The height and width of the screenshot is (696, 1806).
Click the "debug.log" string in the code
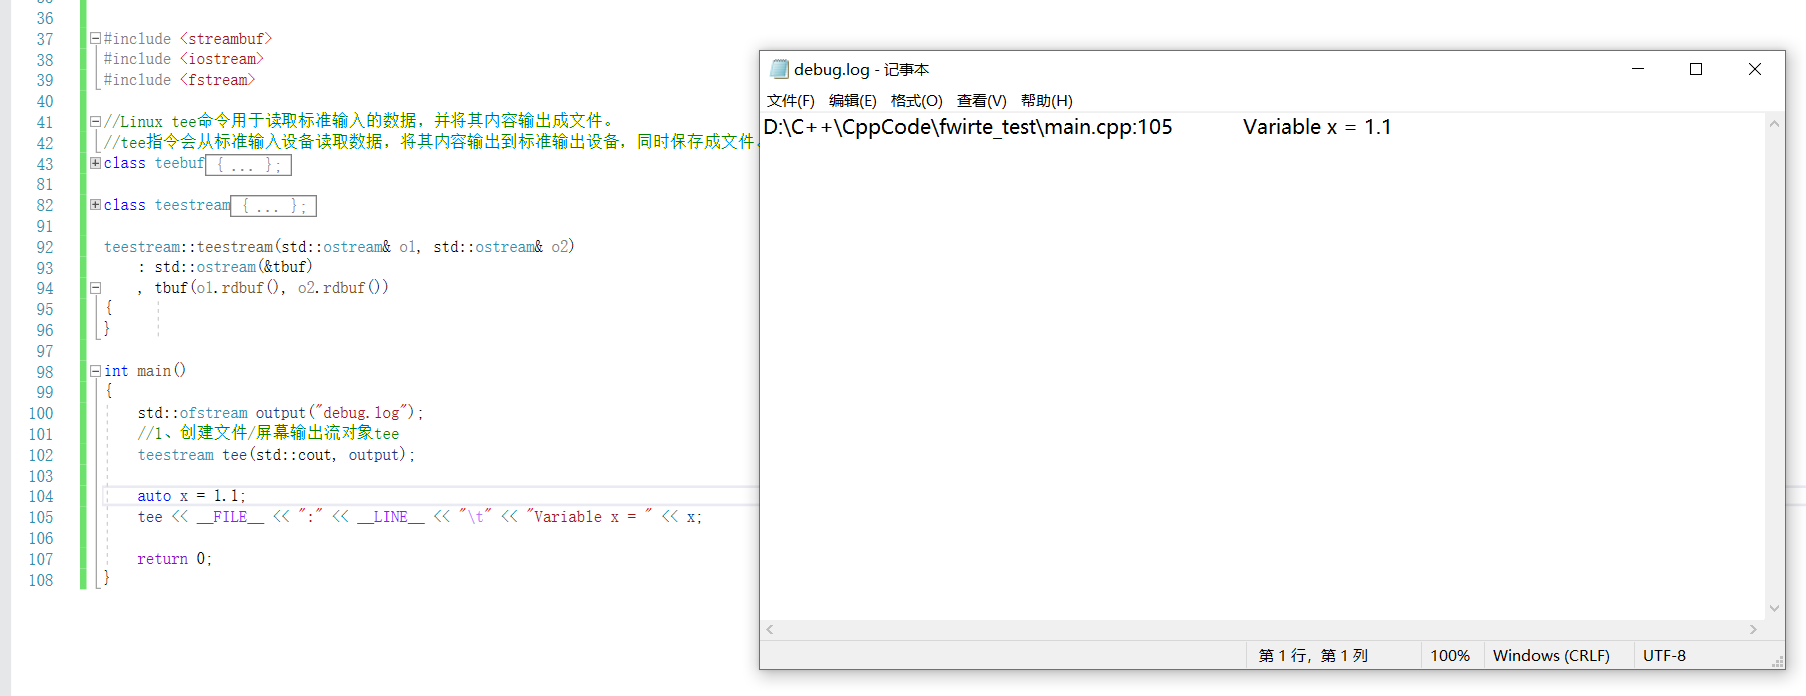tap(361, 413)
